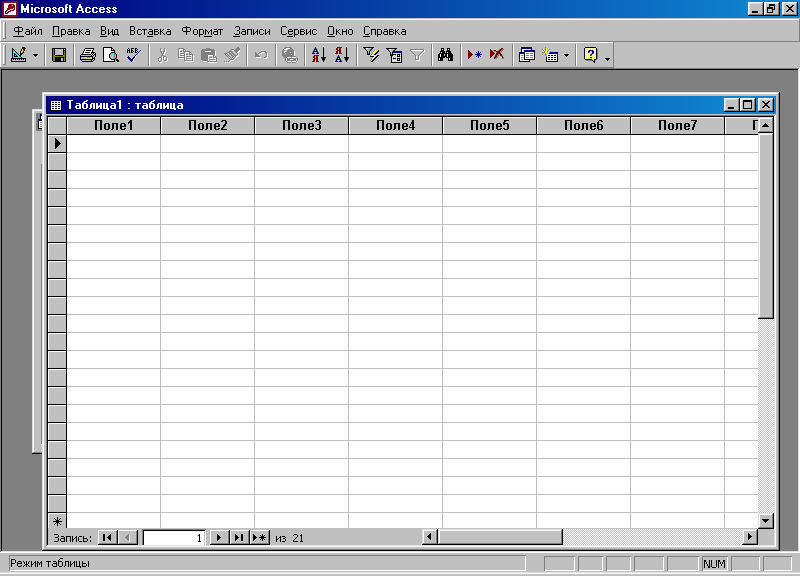
Task: Open the Сервис menu
Action: point(298,31)
